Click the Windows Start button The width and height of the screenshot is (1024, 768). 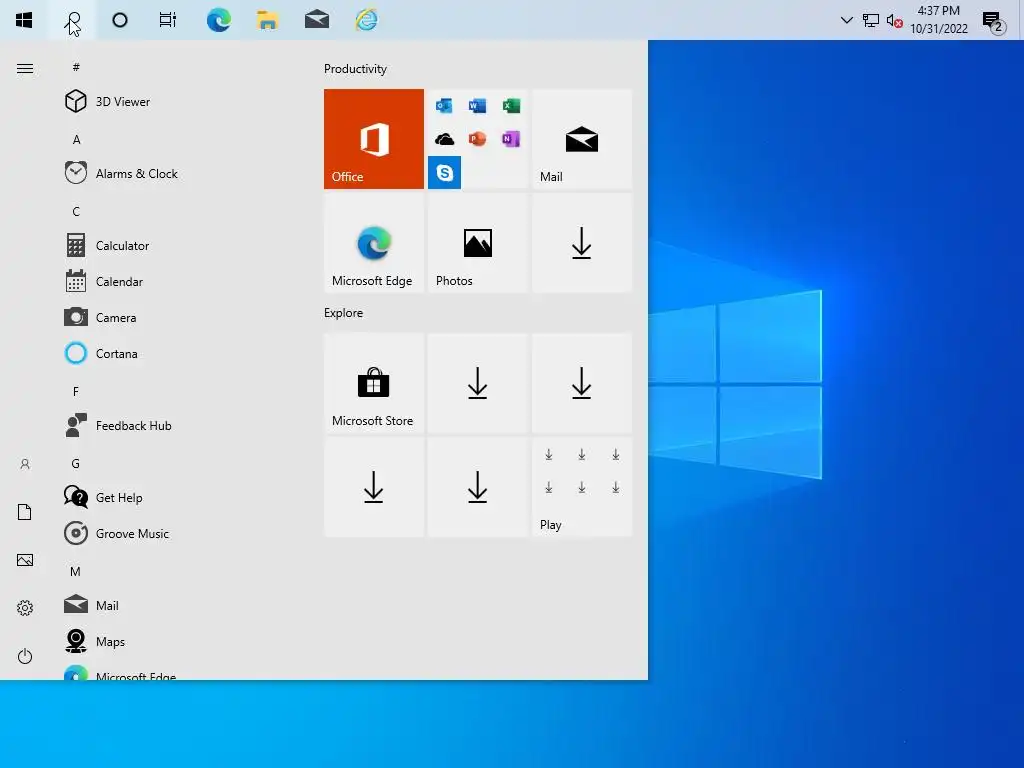(24, 20)
